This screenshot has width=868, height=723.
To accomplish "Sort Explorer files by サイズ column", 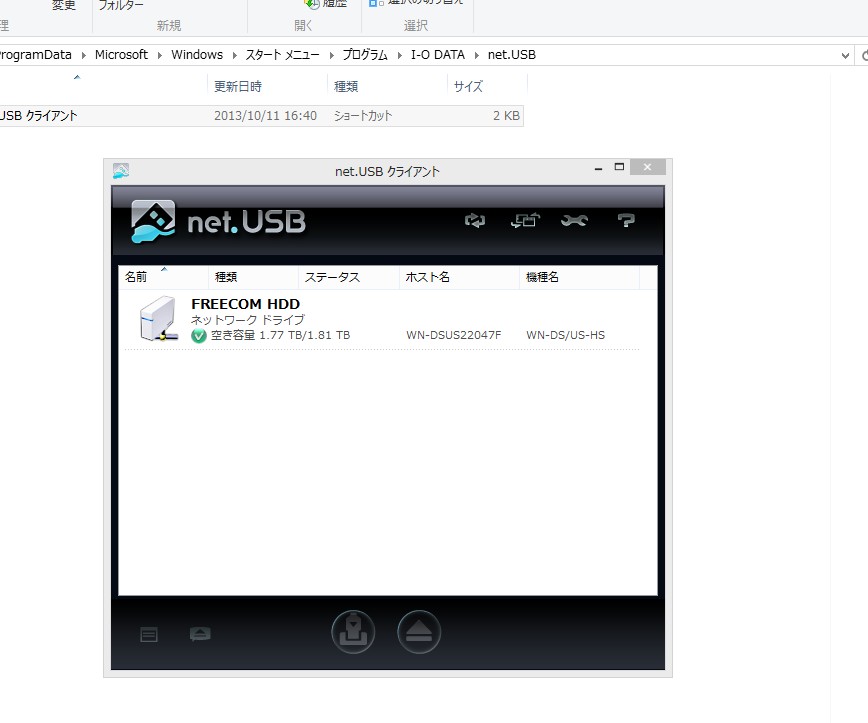I will tap(487, 86).
